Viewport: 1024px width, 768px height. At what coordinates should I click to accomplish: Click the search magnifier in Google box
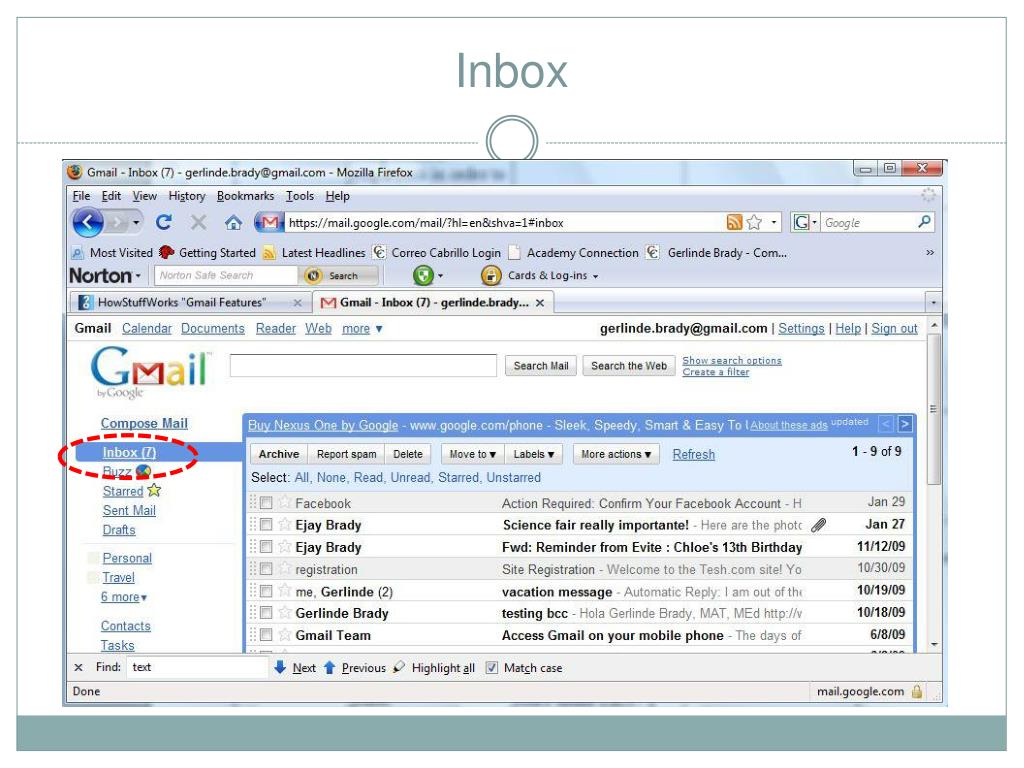click(x=924, y=222)
